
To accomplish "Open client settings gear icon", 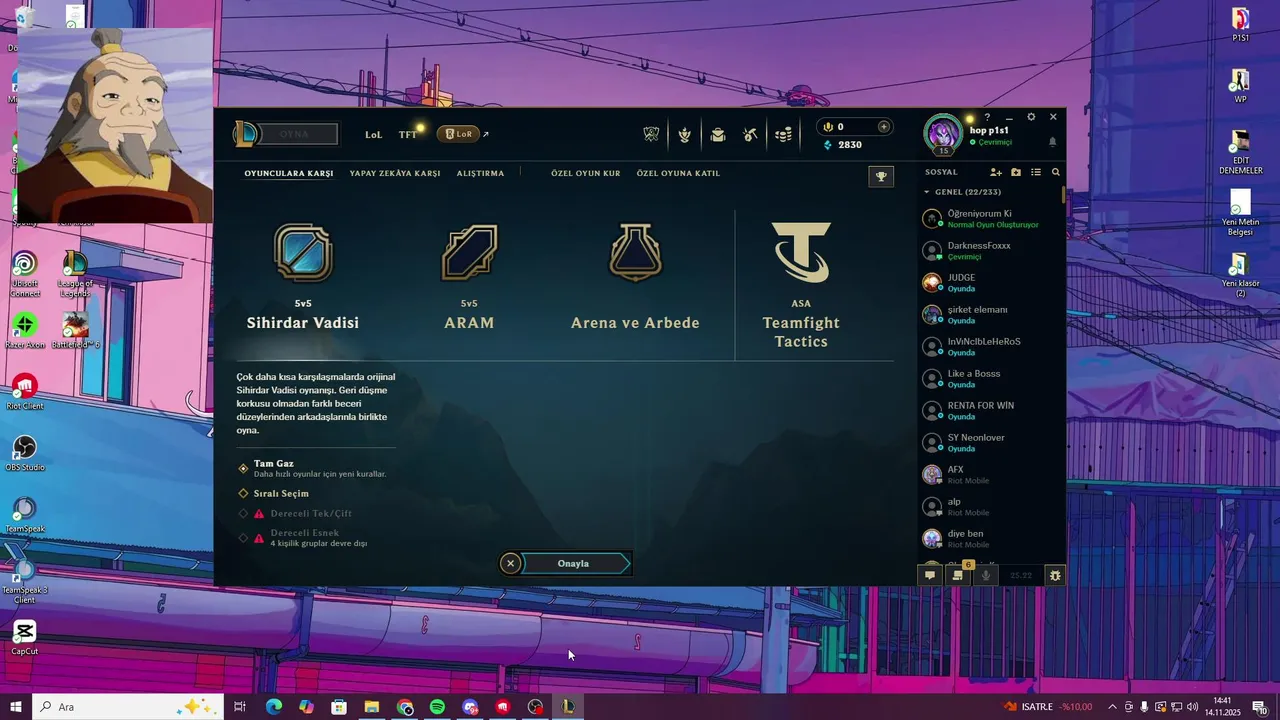I will tap(1031, 117).
